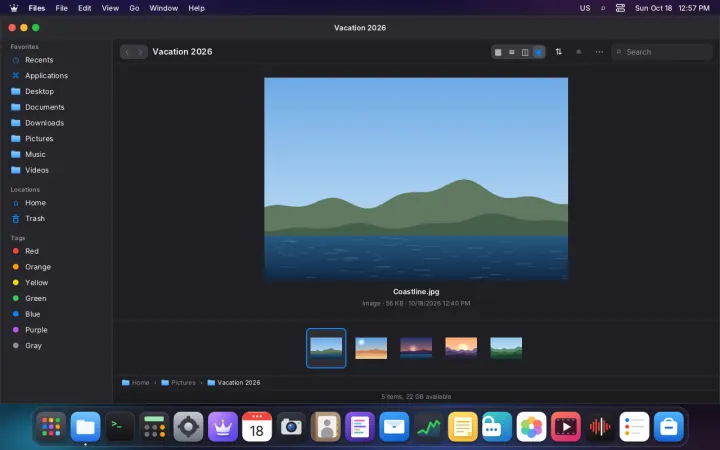Go forward with the right chevron
The width and height of the screenshot is (720, 450).
coord(141,52)
